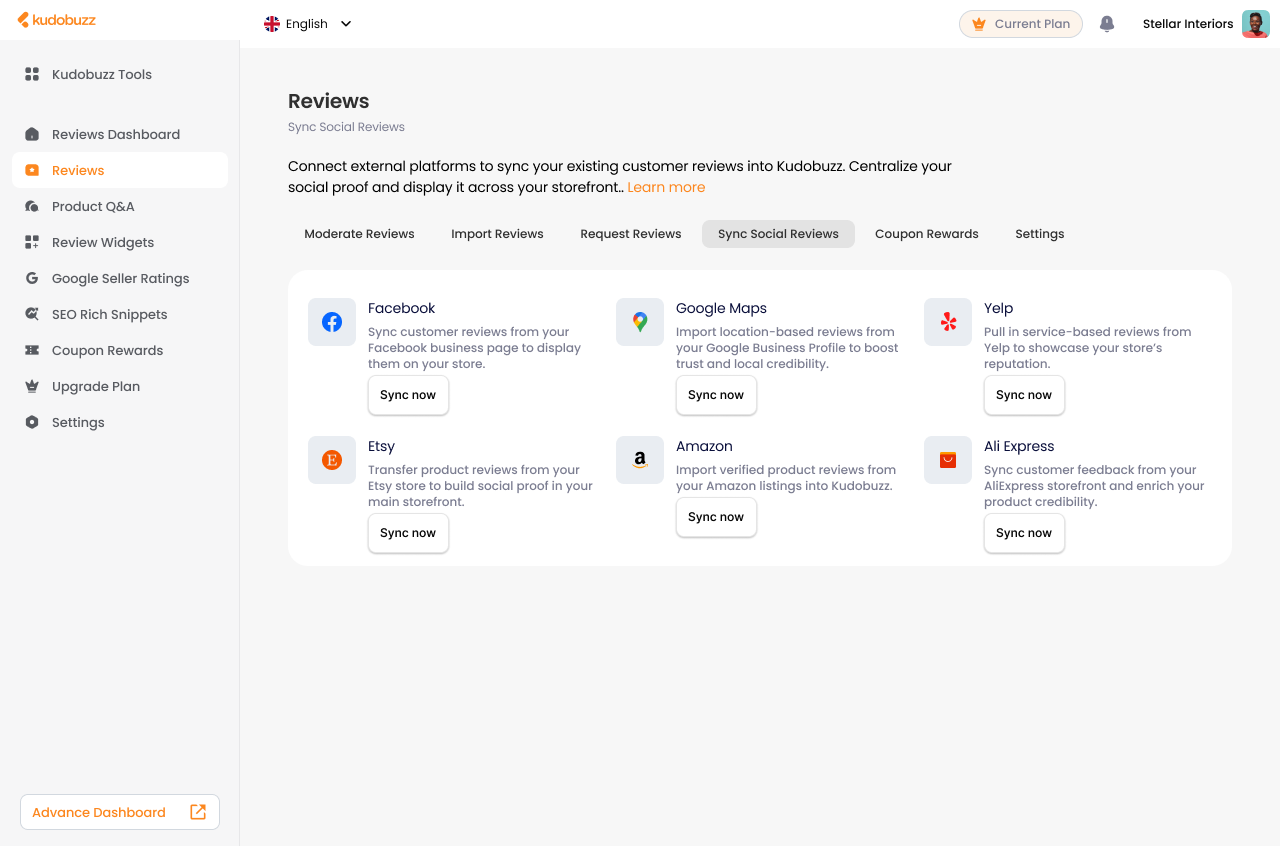Click the Reviews page heading
1280x846 pixels.
click(328, 101)
